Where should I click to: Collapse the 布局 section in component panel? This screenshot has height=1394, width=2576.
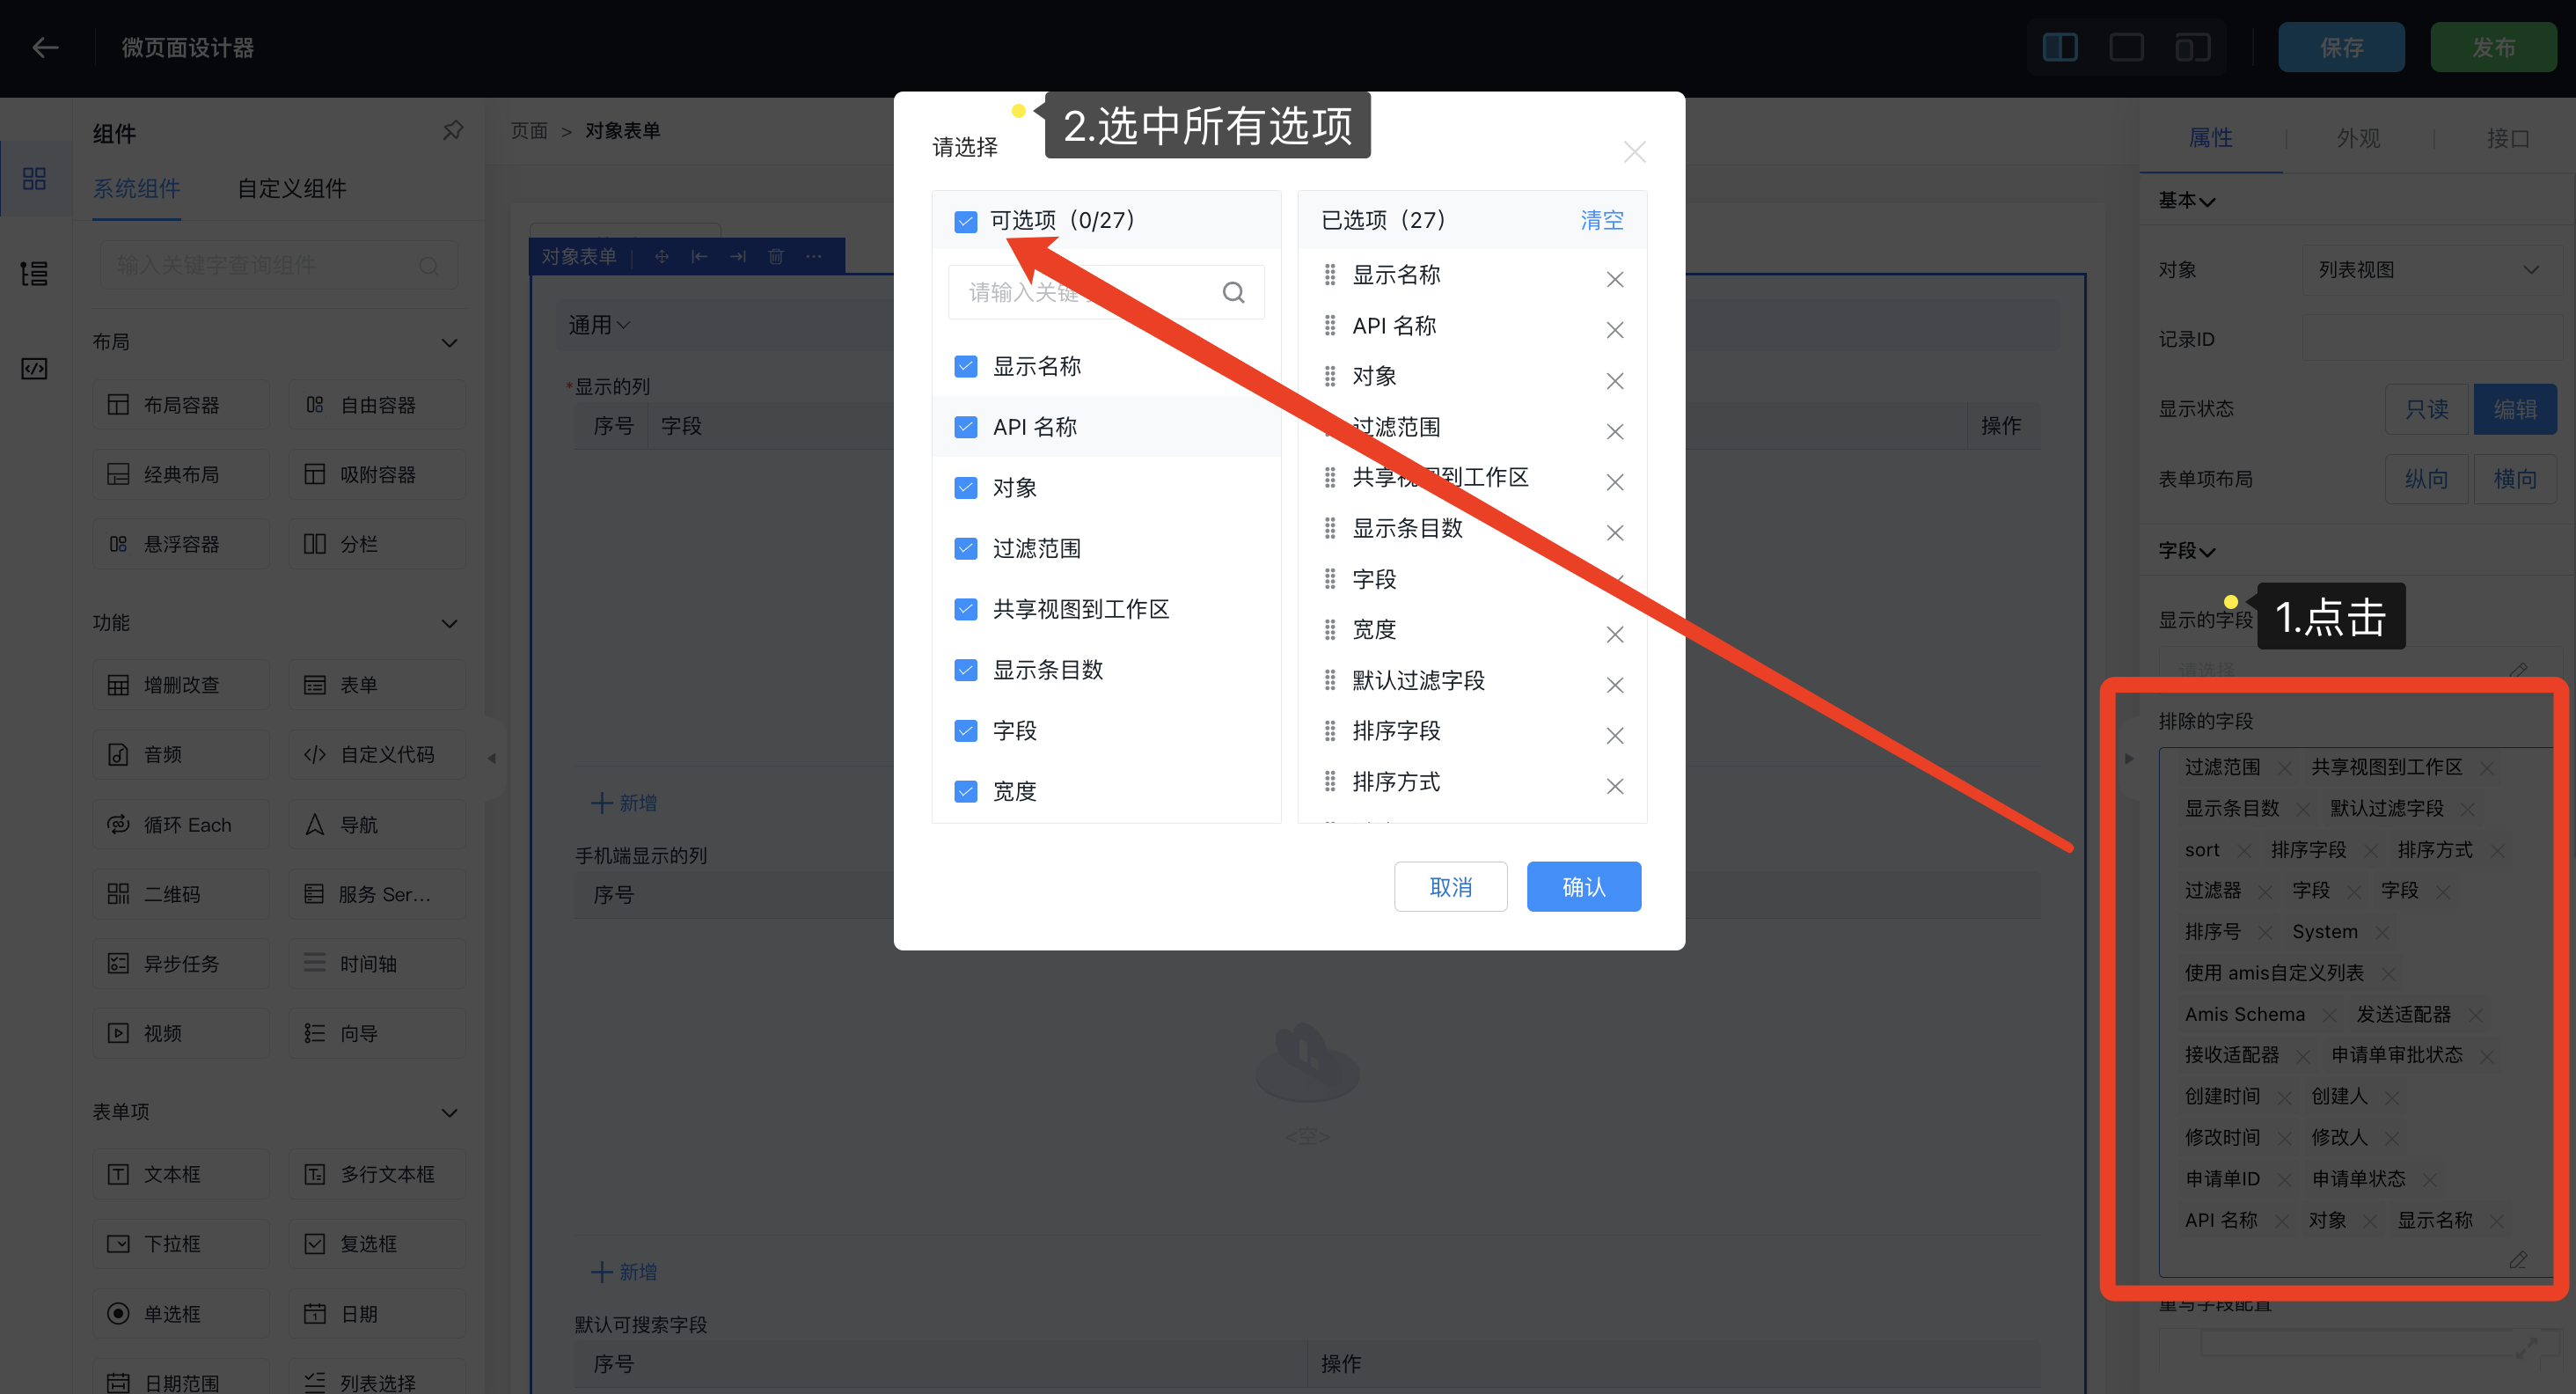[x=448, y=341]
